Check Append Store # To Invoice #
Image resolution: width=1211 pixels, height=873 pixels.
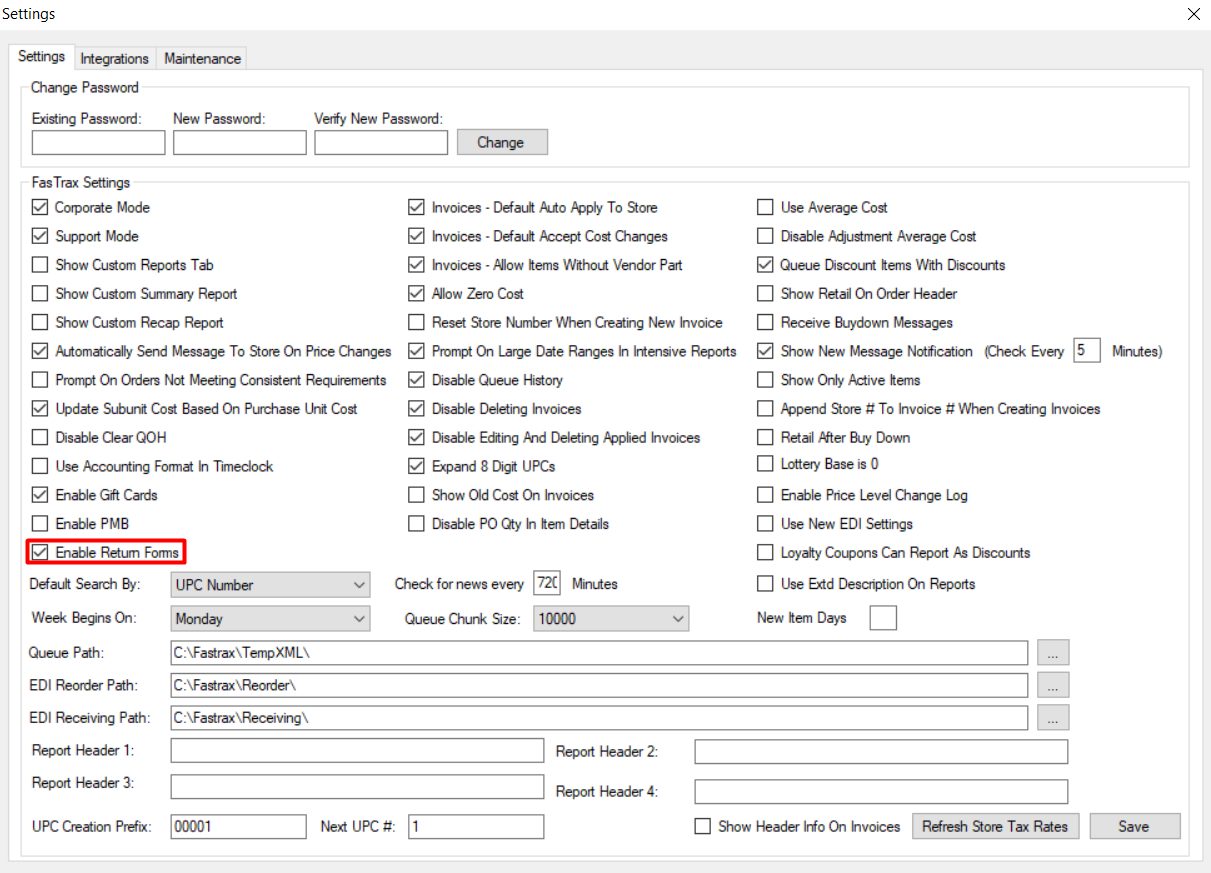tap(765, 409)
